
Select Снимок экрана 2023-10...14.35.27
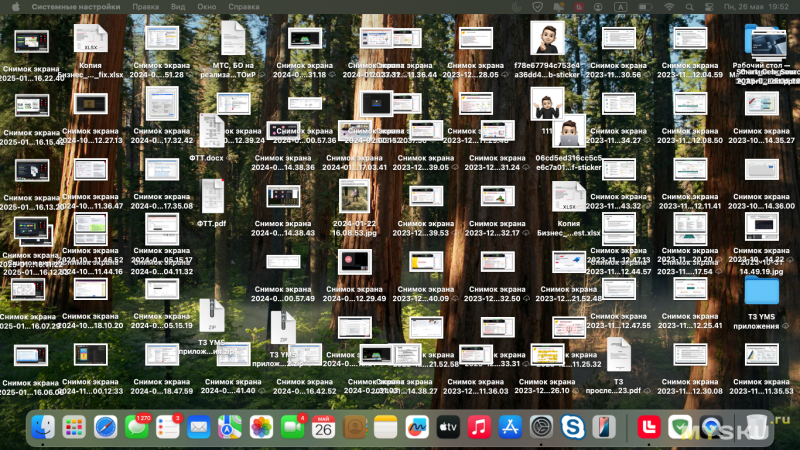click(761, 104)
